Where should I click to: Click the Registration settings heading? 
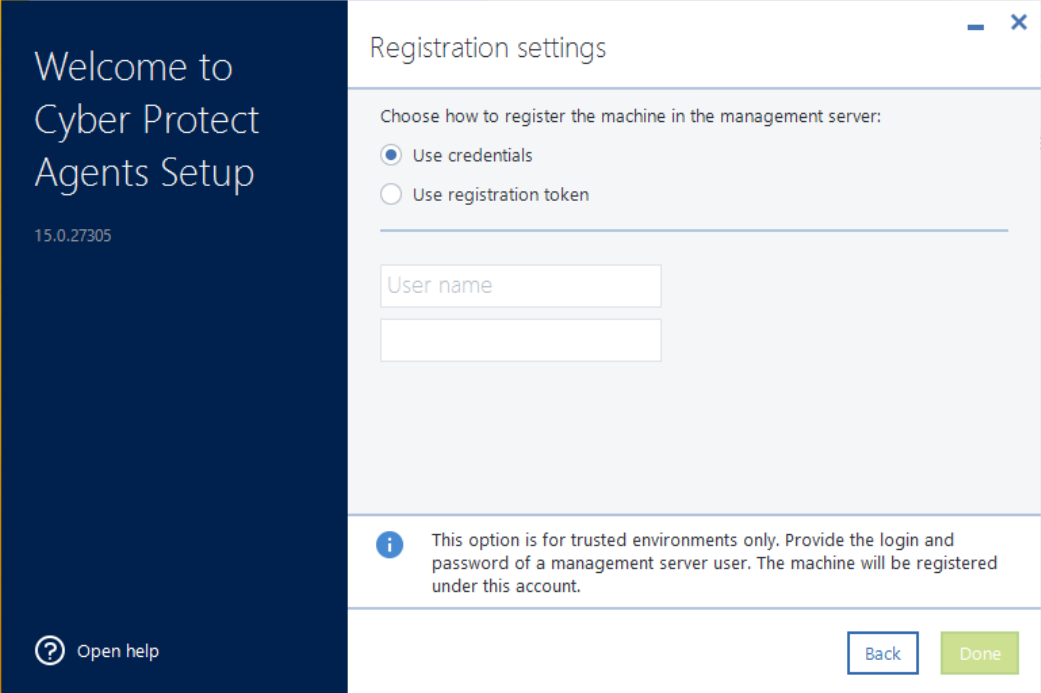[488, 48]
